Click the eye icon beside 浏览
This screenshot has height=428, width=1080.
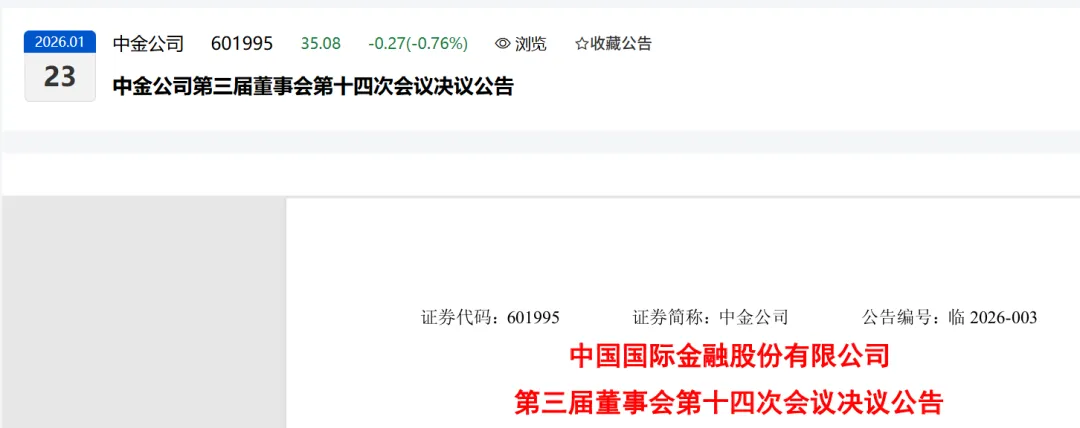click(503, 44)
